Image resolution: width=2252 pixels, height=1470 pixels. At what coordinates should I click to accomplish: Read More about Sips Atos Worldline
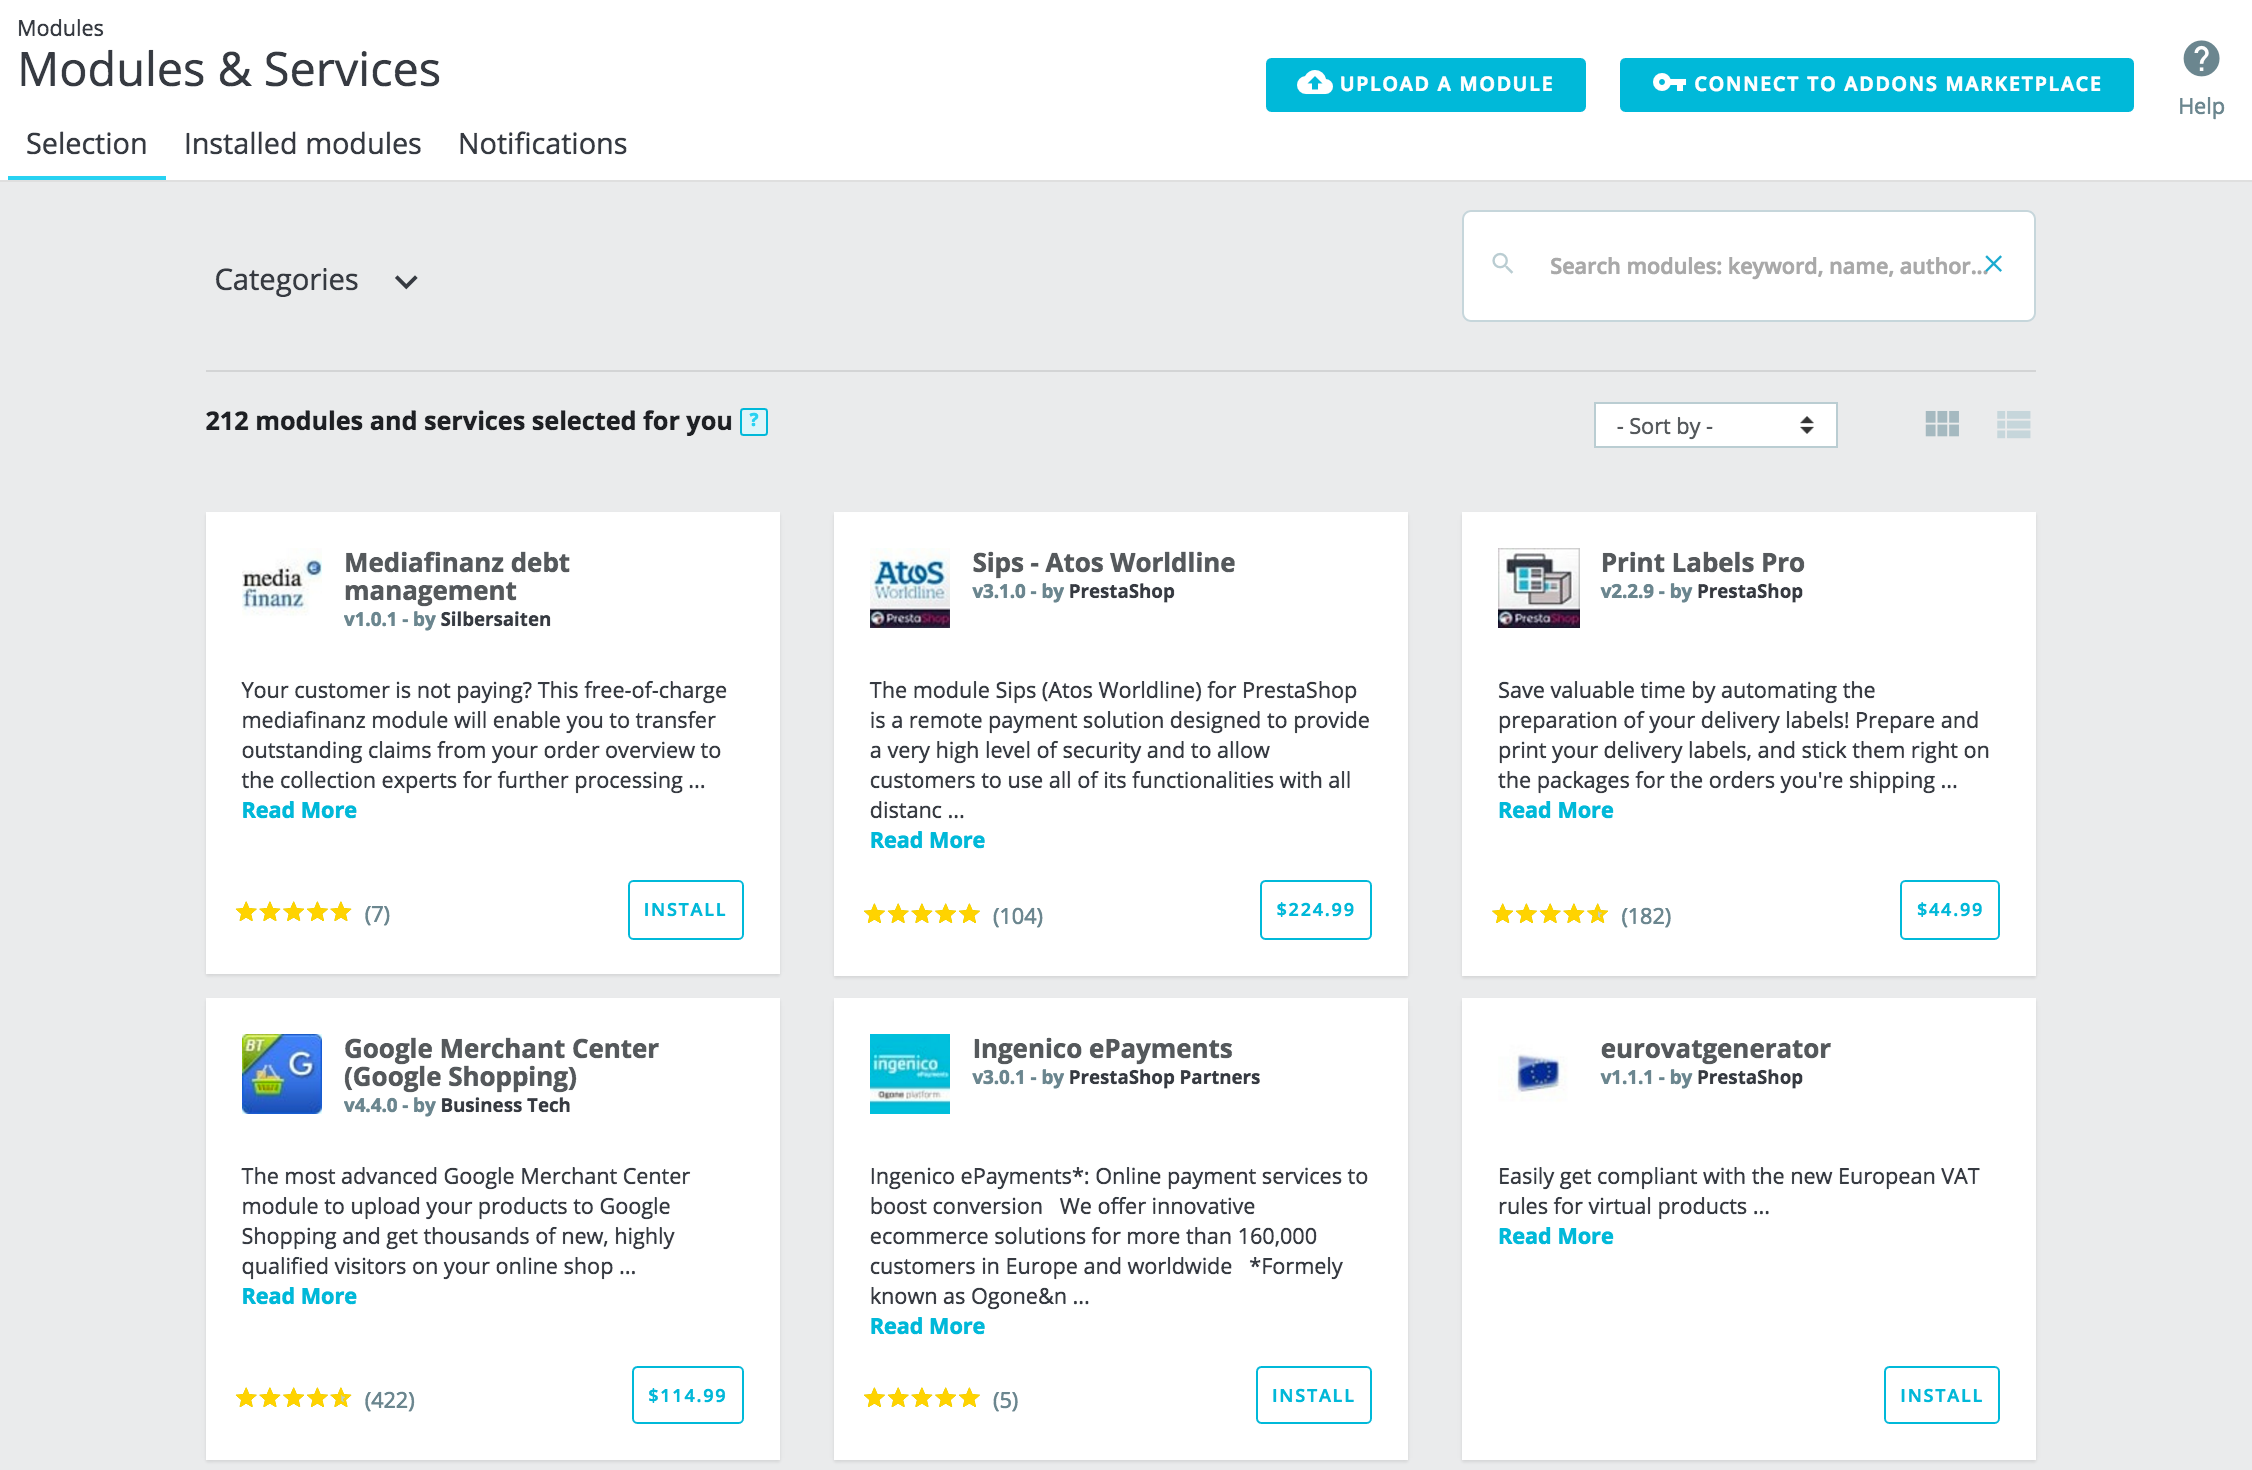tap(927, 840)
